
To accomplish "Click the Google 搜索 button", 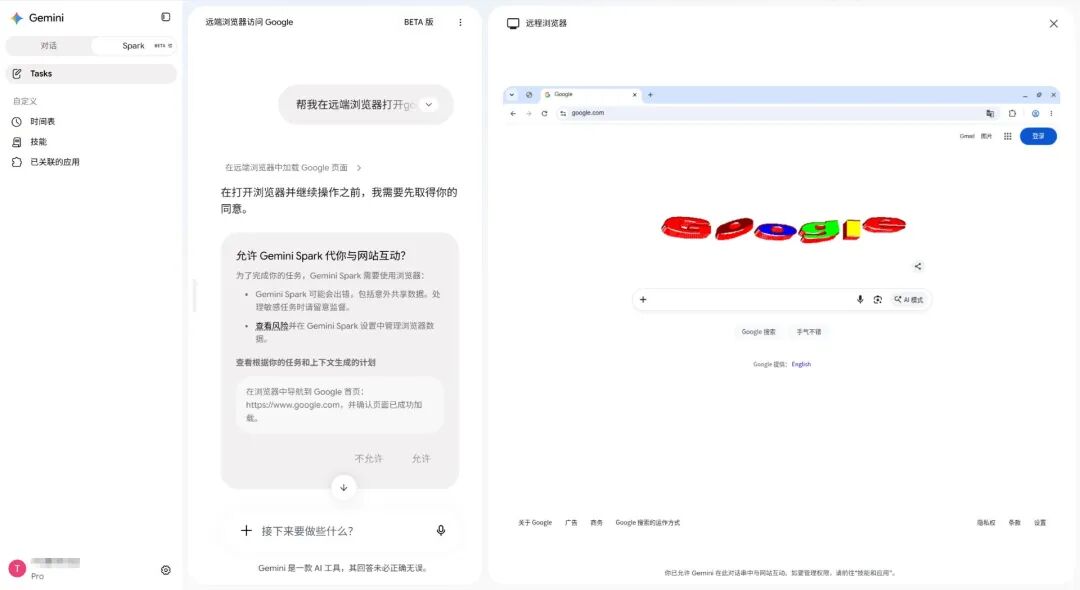I will [758, 332].
